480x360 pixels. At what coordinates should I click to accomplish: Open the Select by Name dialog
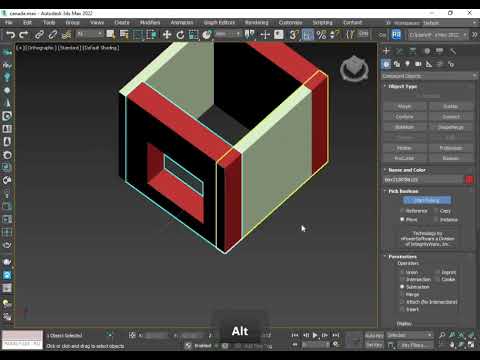tap(124, 35)
